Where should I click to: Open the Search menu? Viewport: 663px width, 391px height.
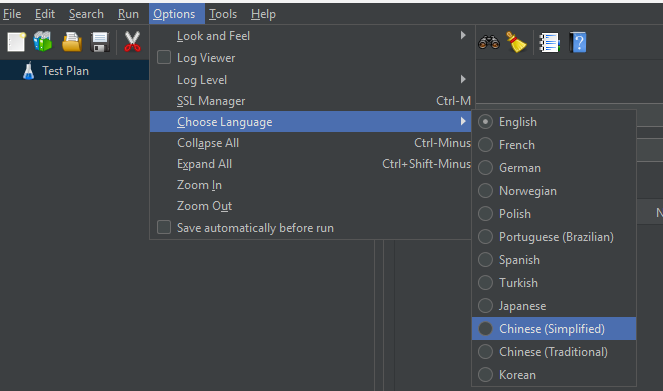coord(86,14)
